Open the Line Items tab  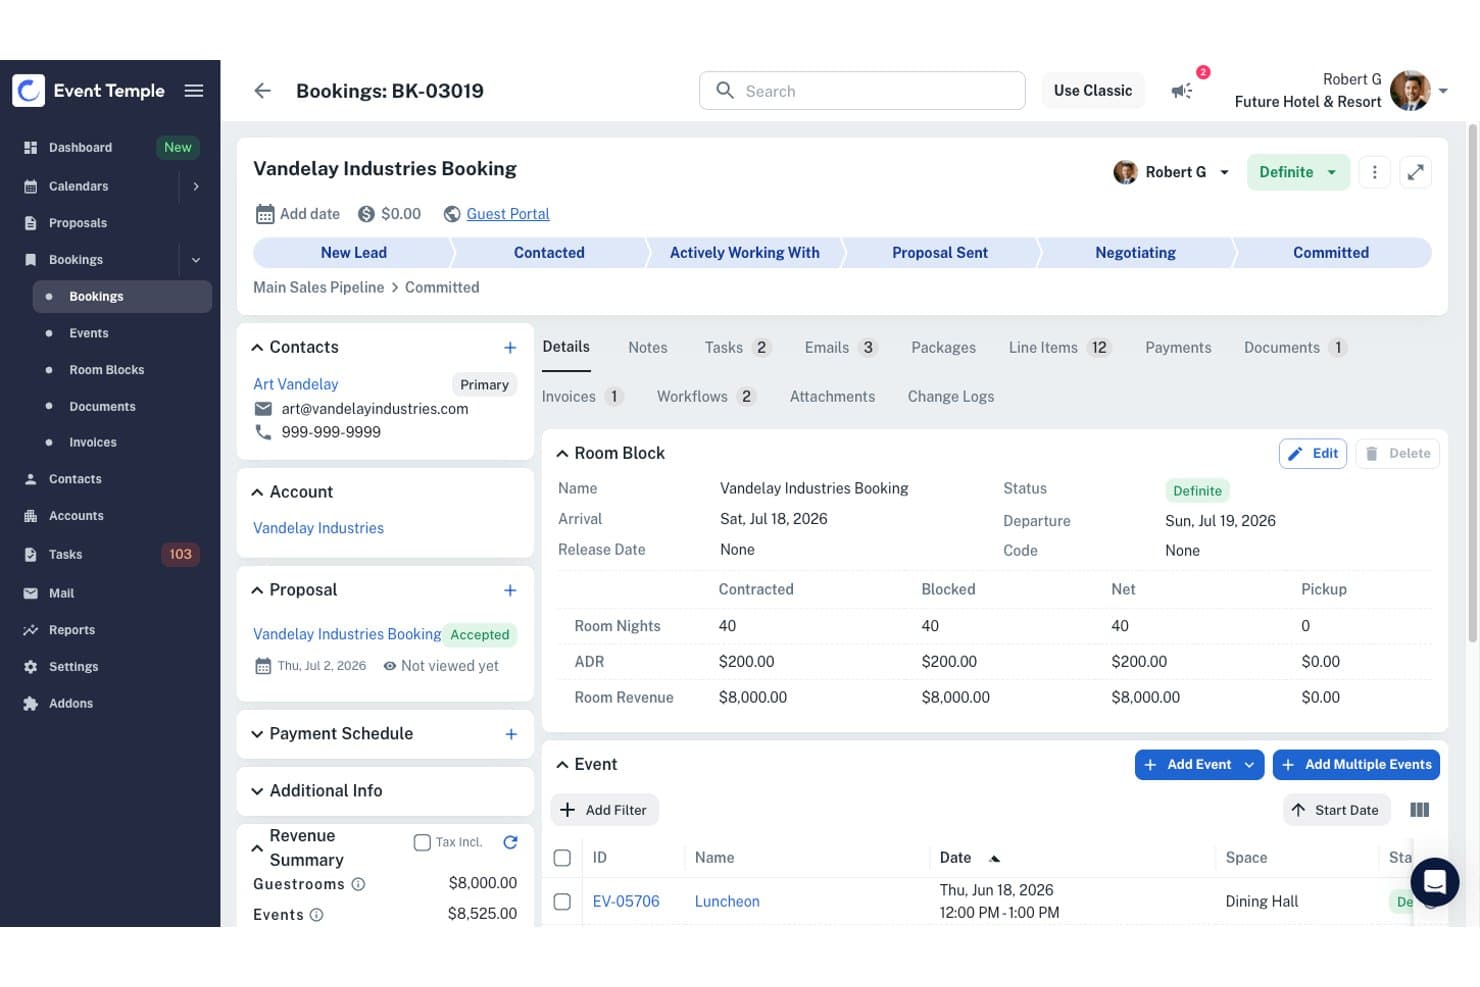click(1059, 348)
